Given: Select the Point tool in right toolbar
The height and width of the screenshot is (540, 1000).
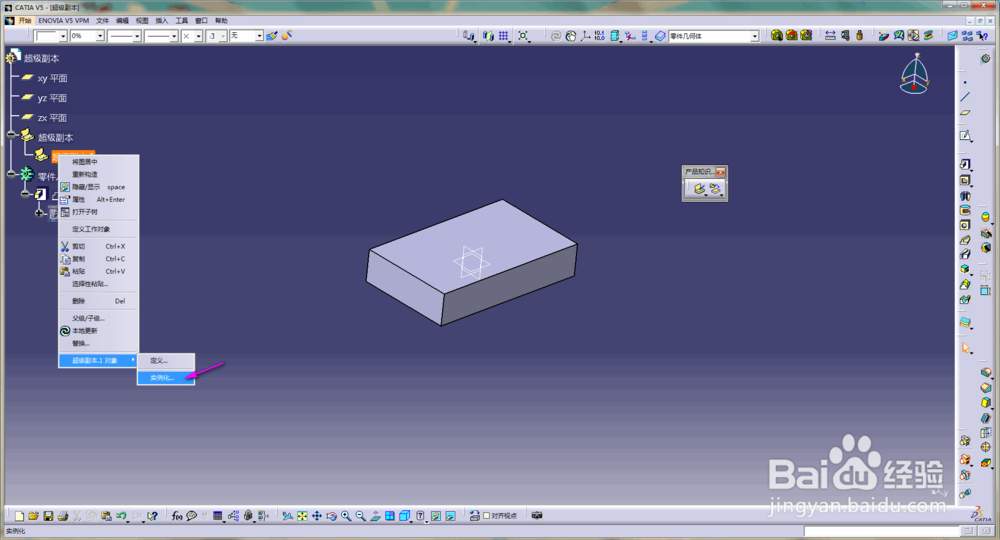Looking at the screenshot, I should tap(965, 82).
